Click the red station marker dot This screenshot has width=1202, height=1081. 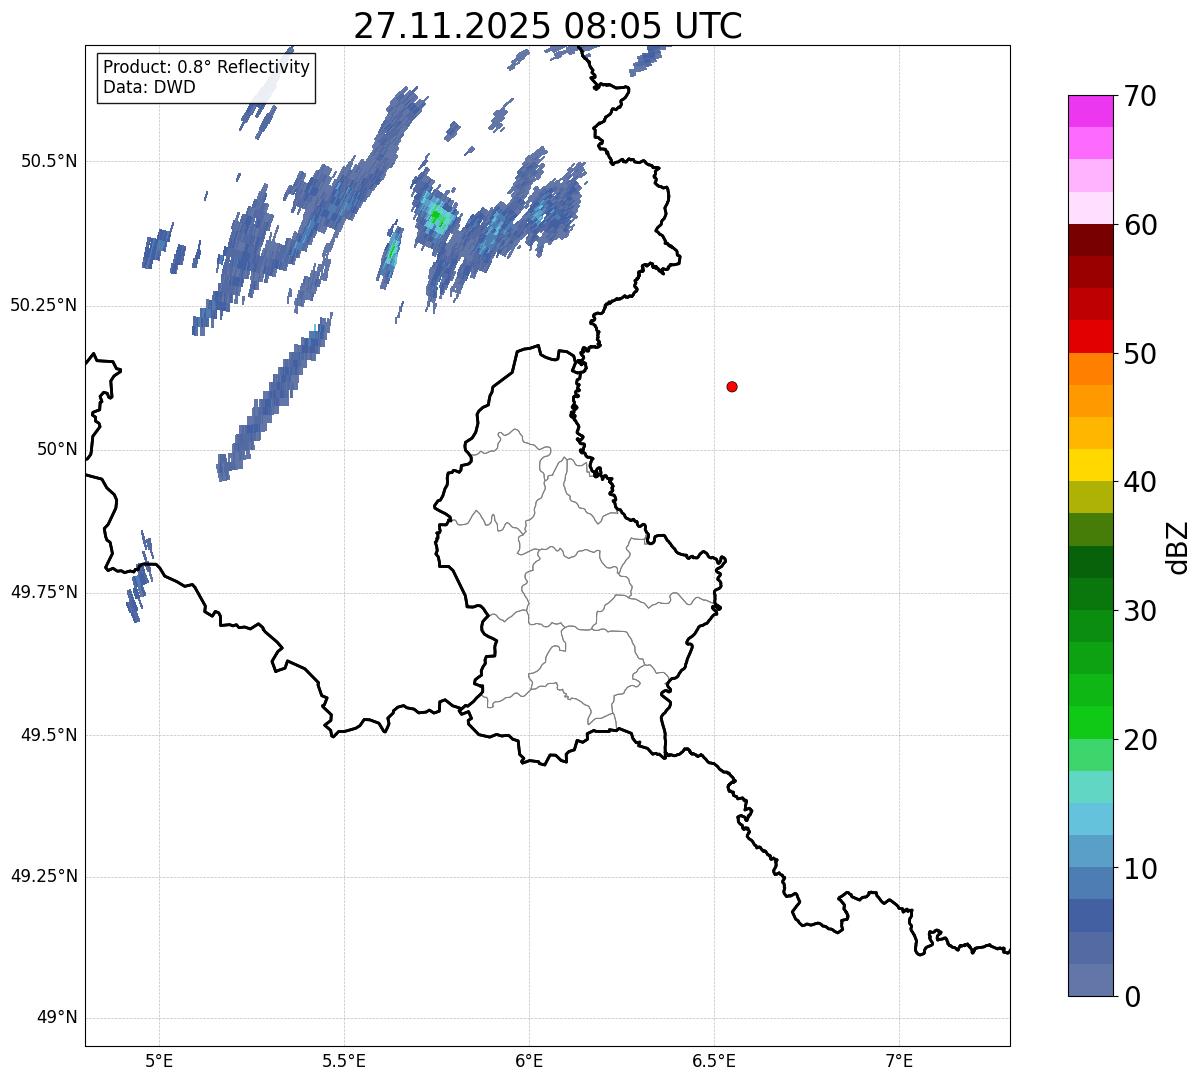coord(732,386)
